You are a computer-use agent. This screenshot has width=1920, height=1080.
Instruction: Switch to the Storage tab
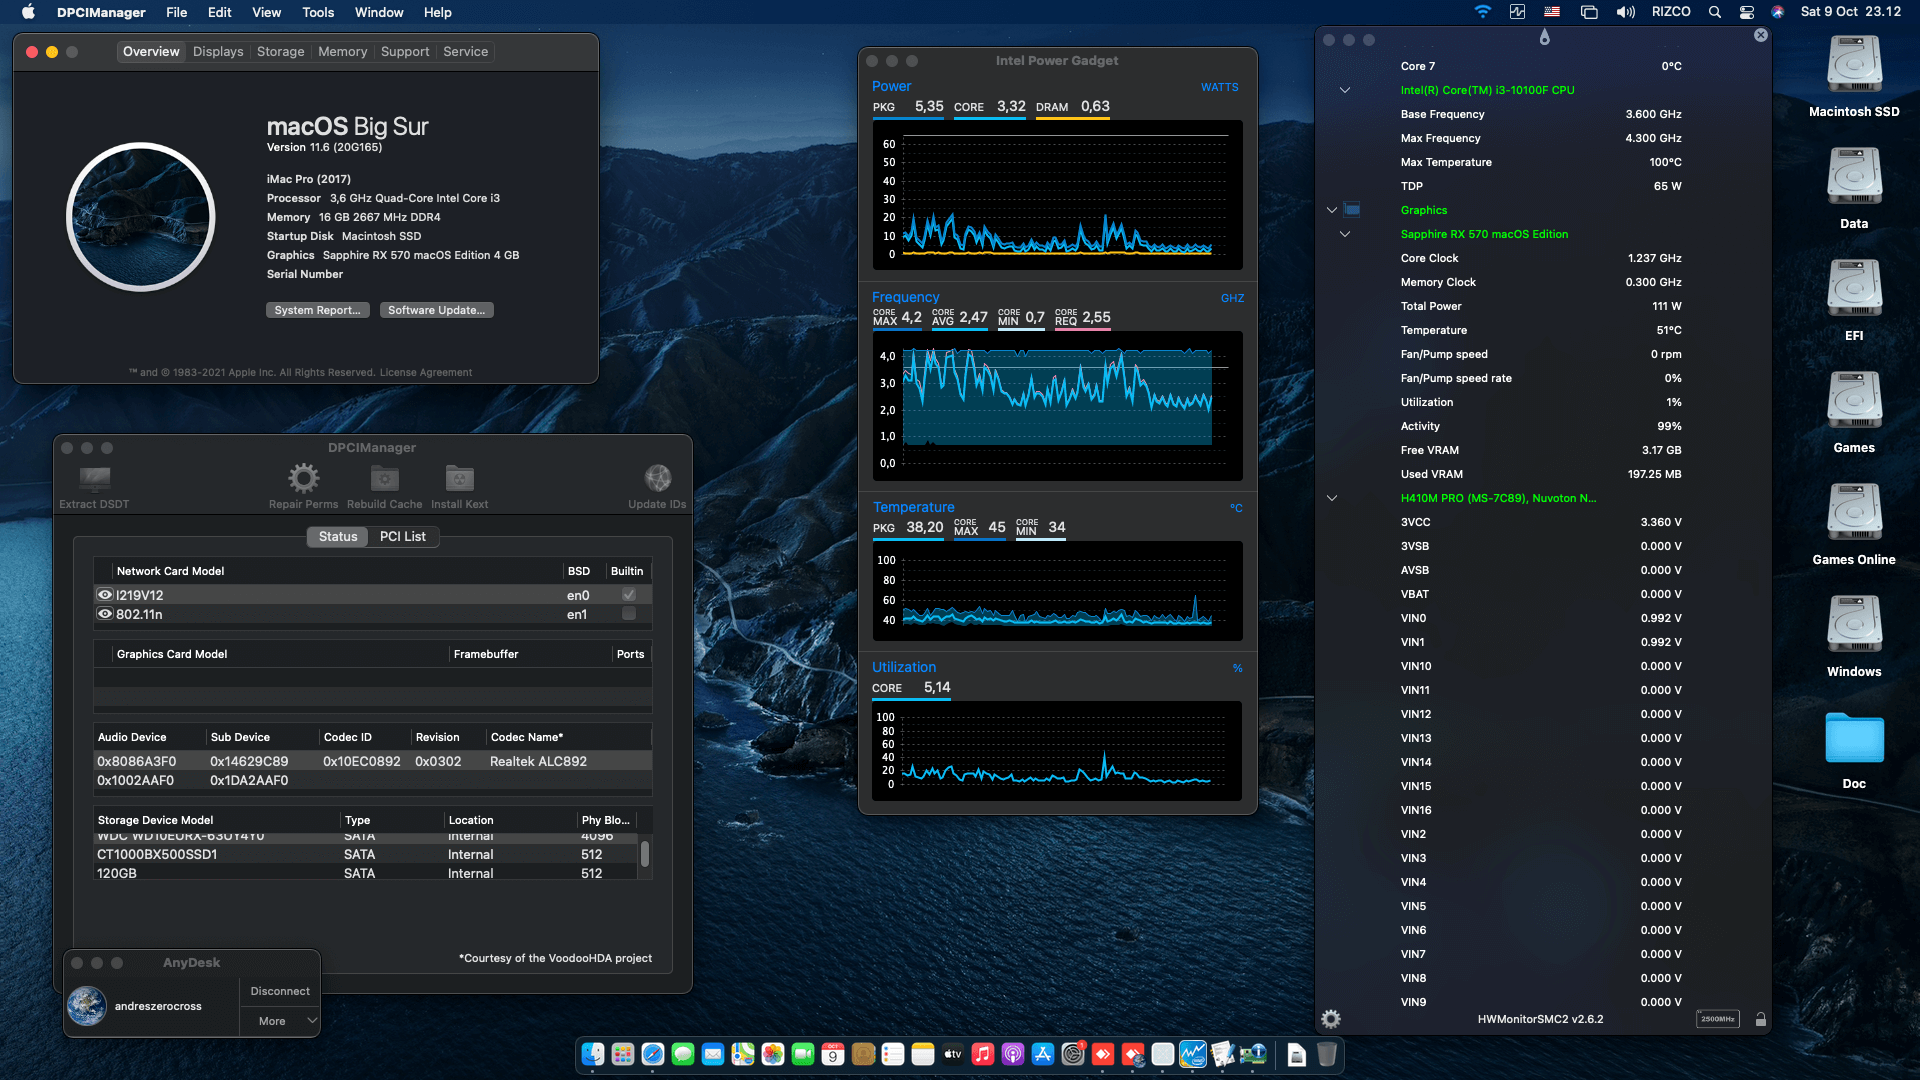[x=280, y=52]
